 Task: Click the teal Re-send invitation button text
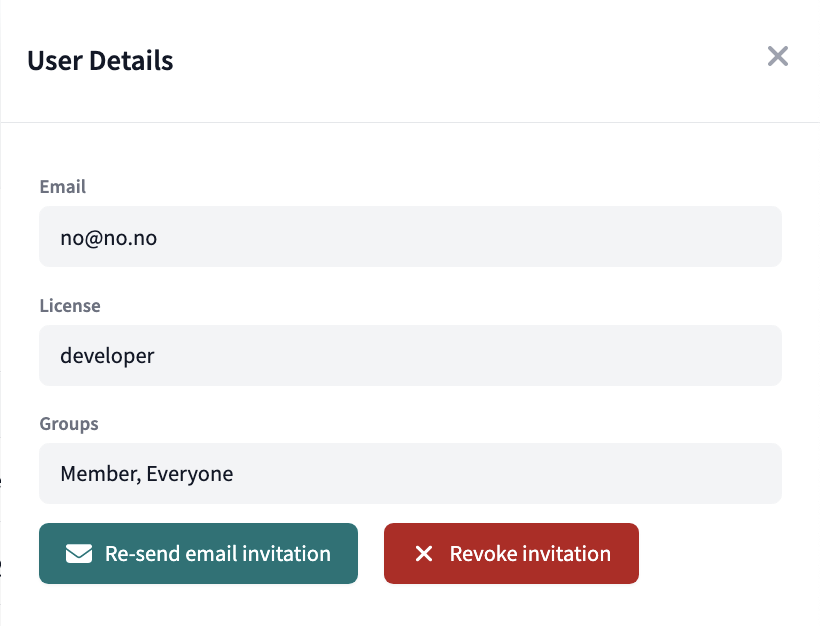(x=216, y=553)
